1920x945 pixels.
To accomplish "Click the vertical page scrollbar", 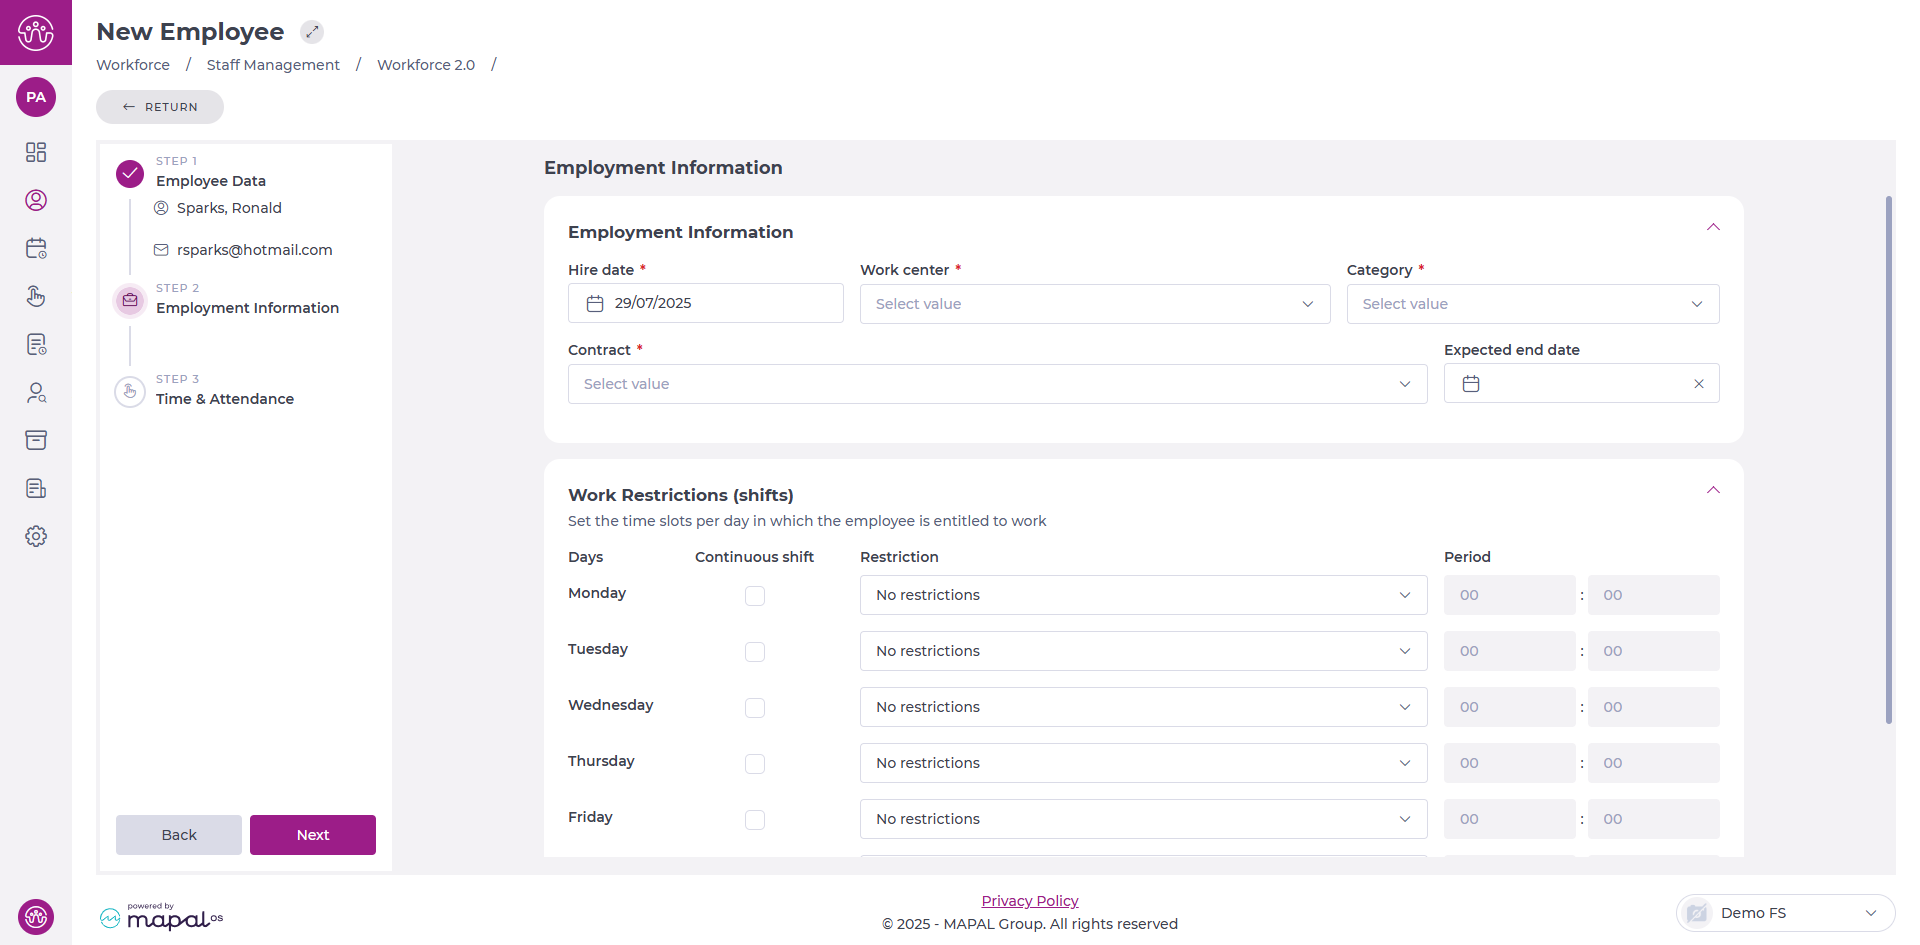I will [1888, 460].
